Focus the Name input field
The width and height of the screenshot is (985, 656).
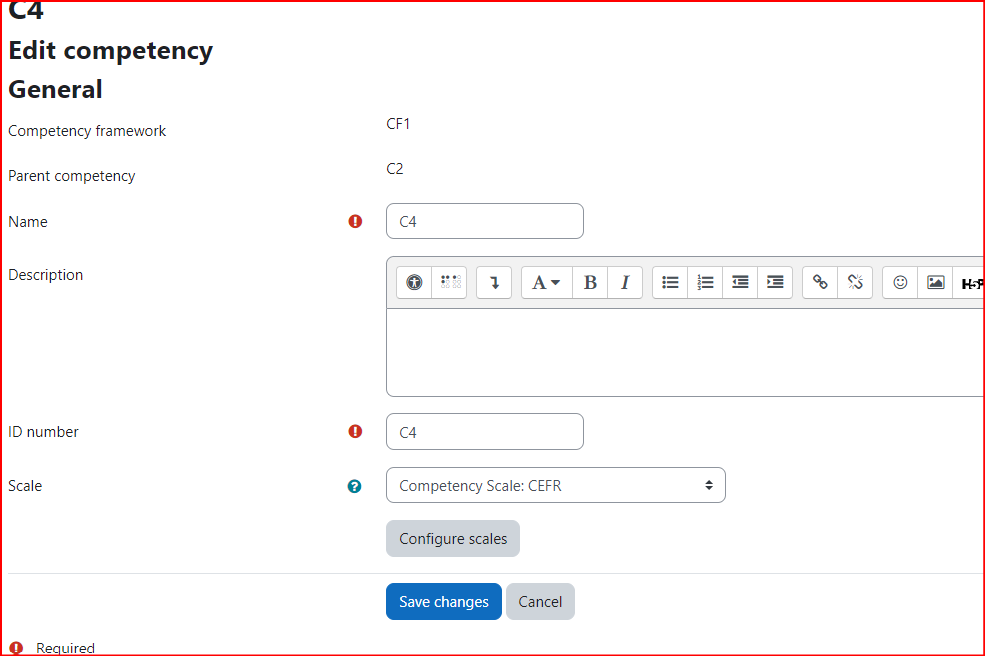pos(485,221)
